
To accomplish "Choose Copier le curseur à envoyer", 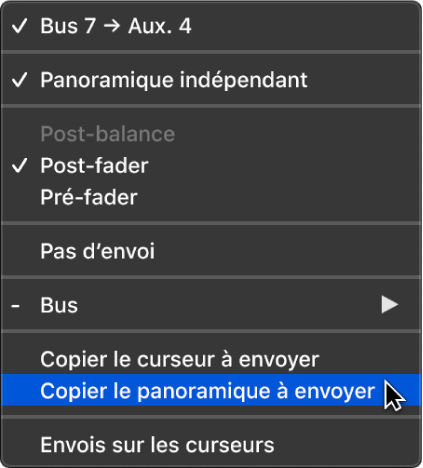I will point(211,359).
